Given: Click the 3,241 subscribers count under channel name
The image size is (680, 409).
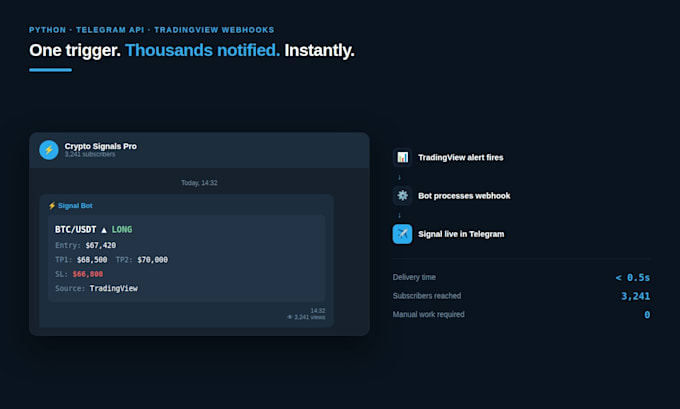Looking at the screenshot, I should click(90, 154).
